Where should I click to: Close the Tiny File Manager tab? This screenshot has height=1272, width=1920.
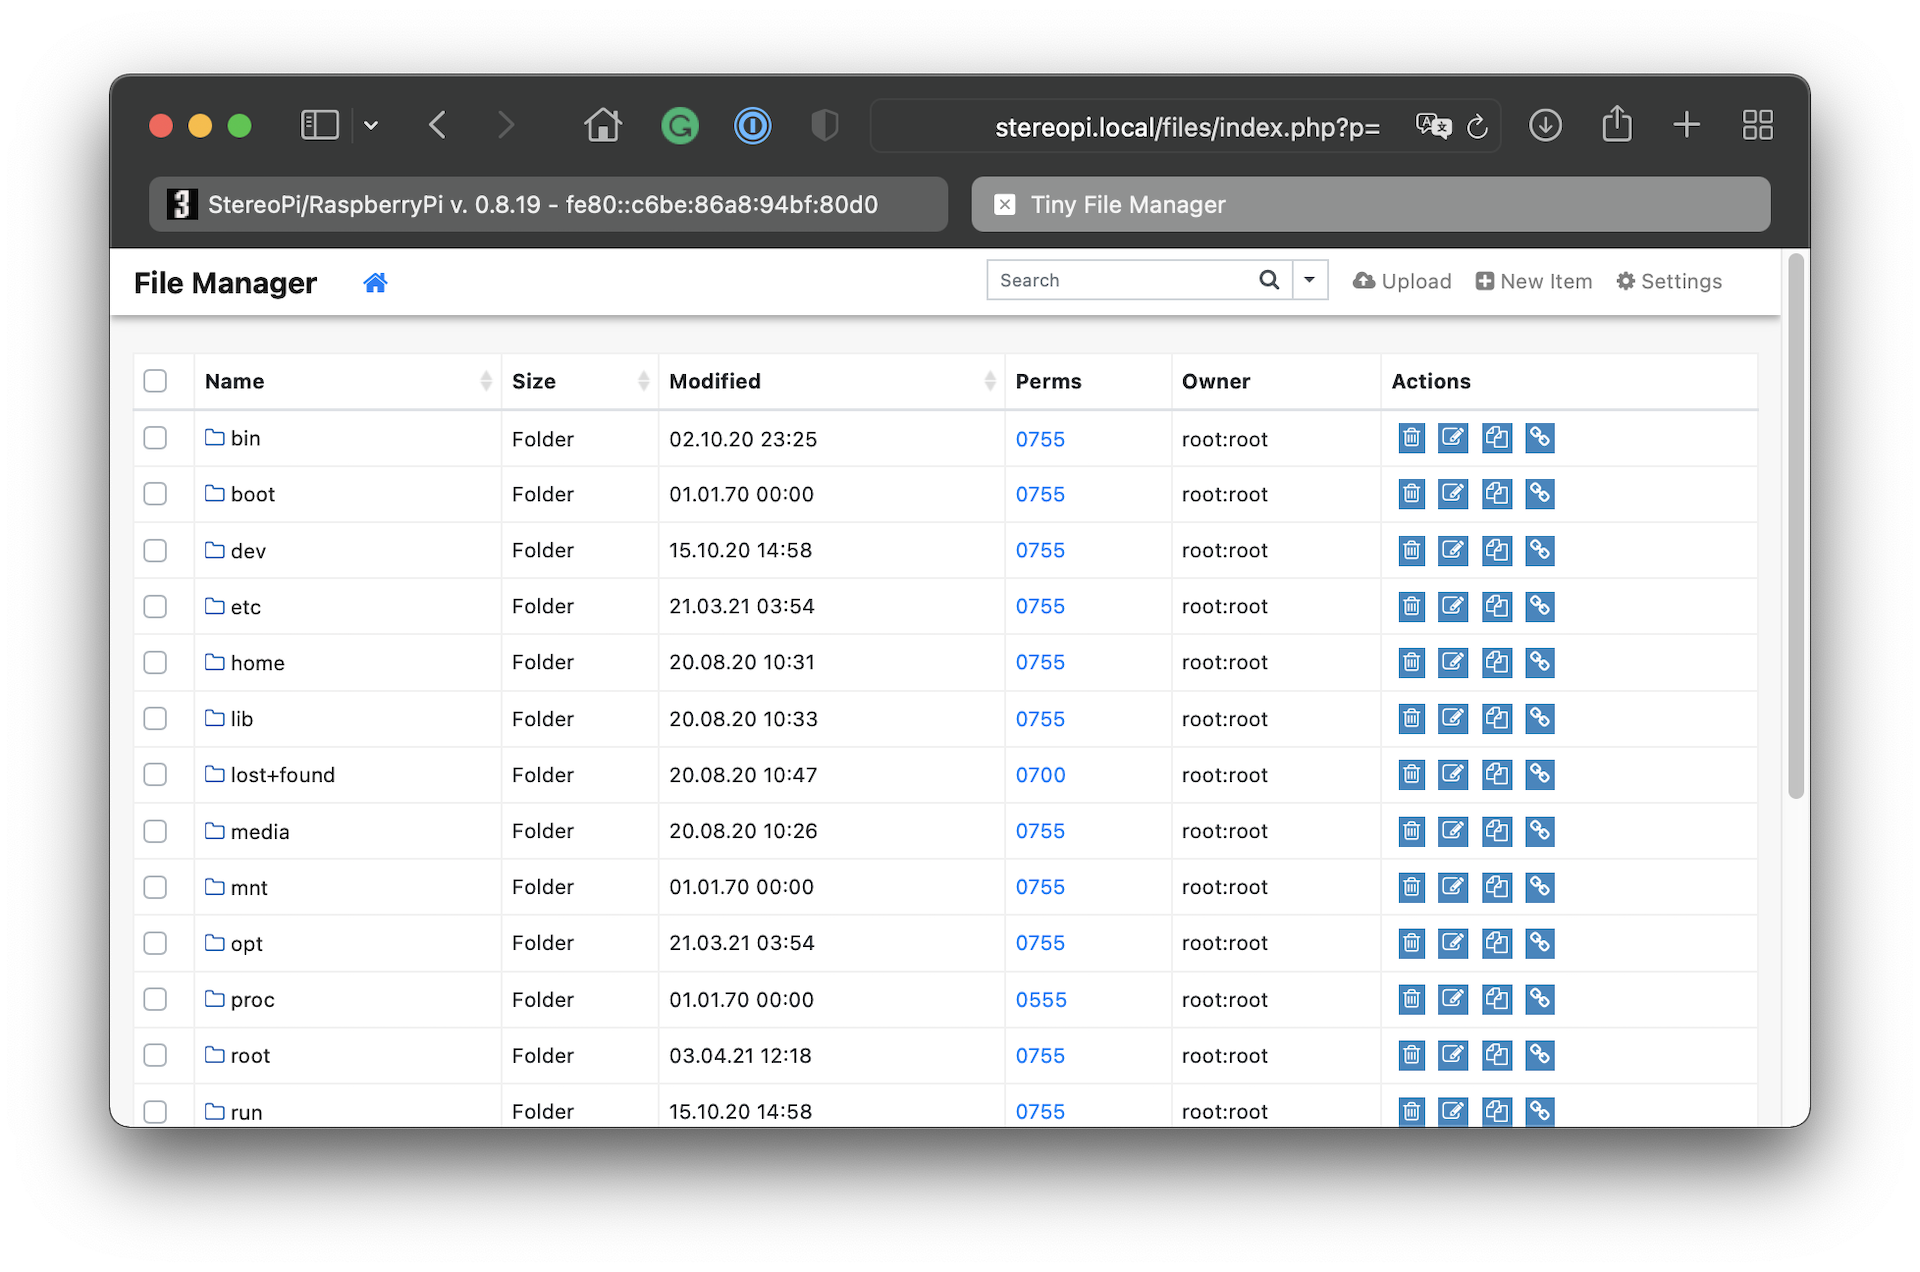1005,205
